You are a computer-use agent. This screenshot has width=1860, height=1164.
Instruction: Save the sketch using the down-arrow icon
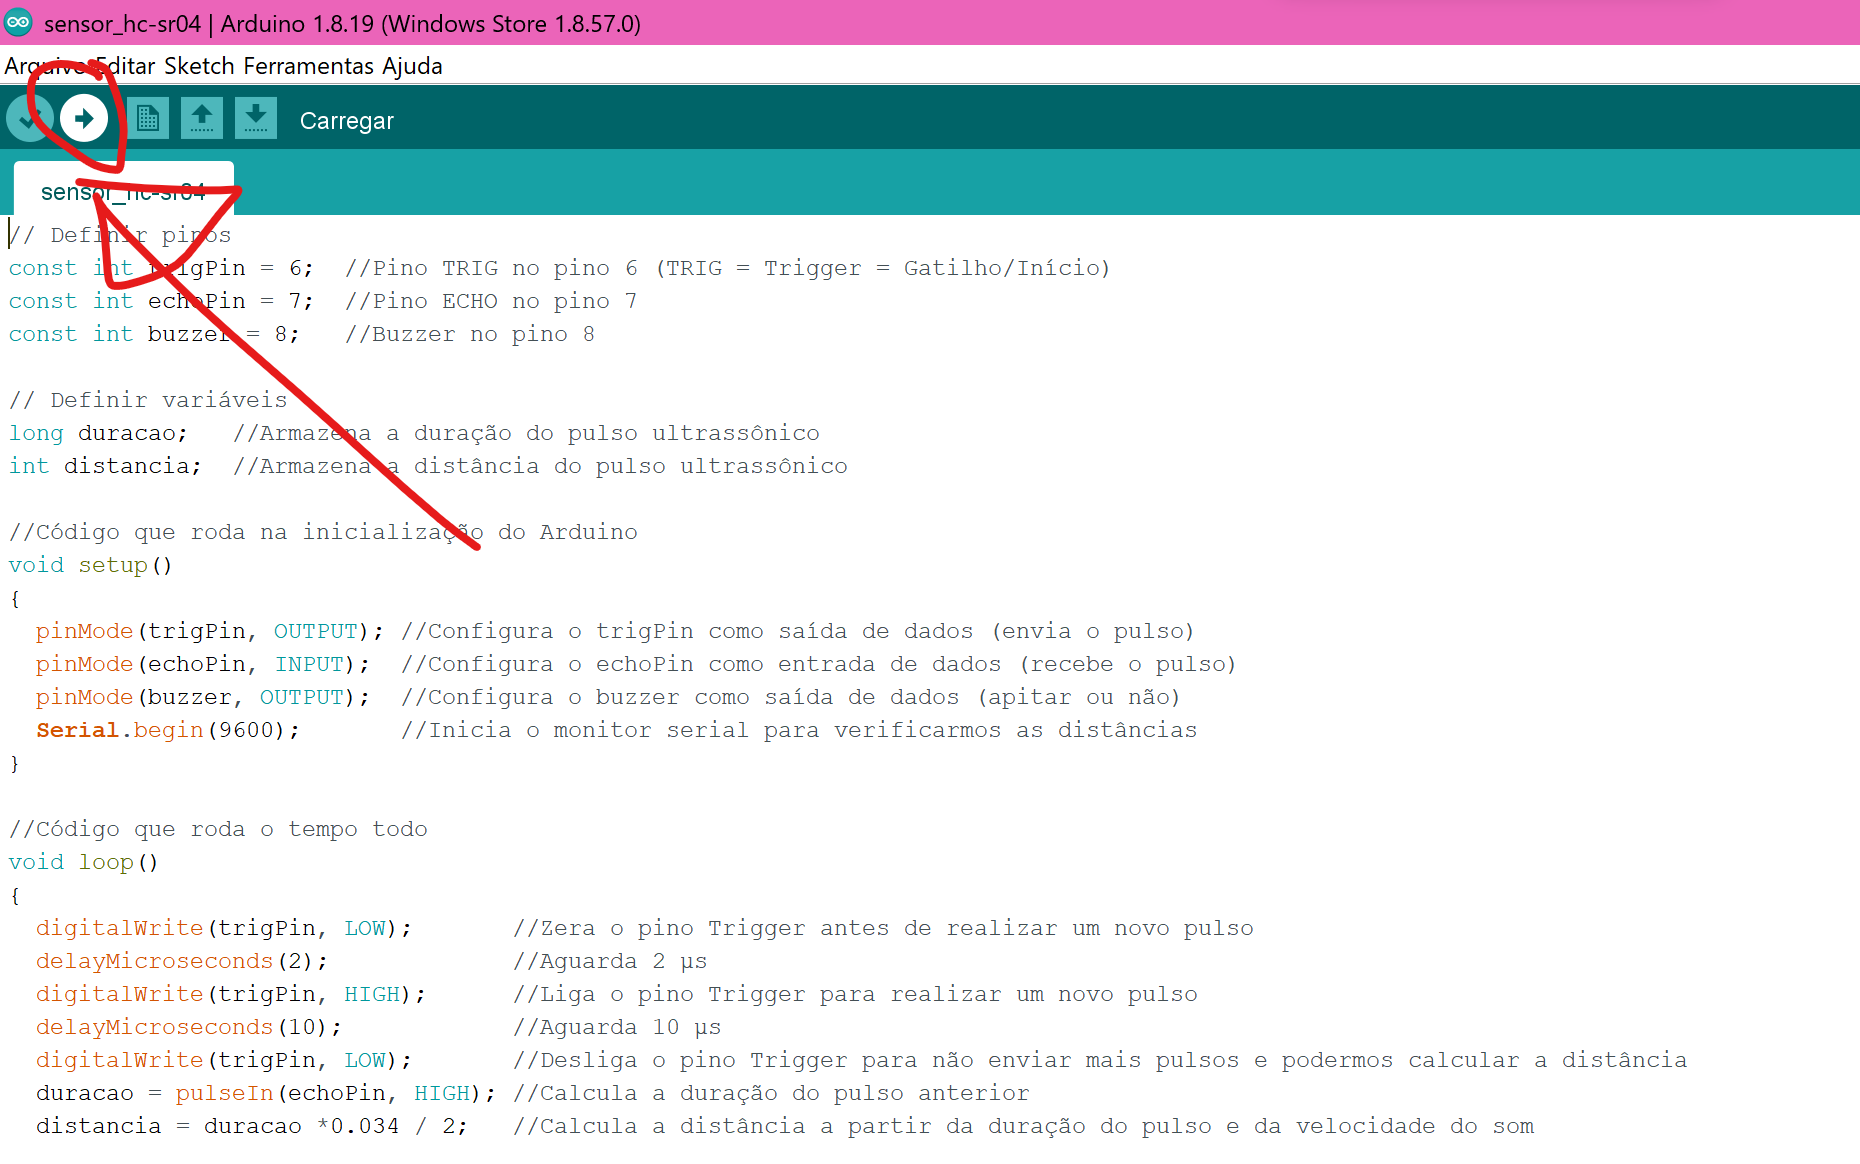click(x=256, y=119)
